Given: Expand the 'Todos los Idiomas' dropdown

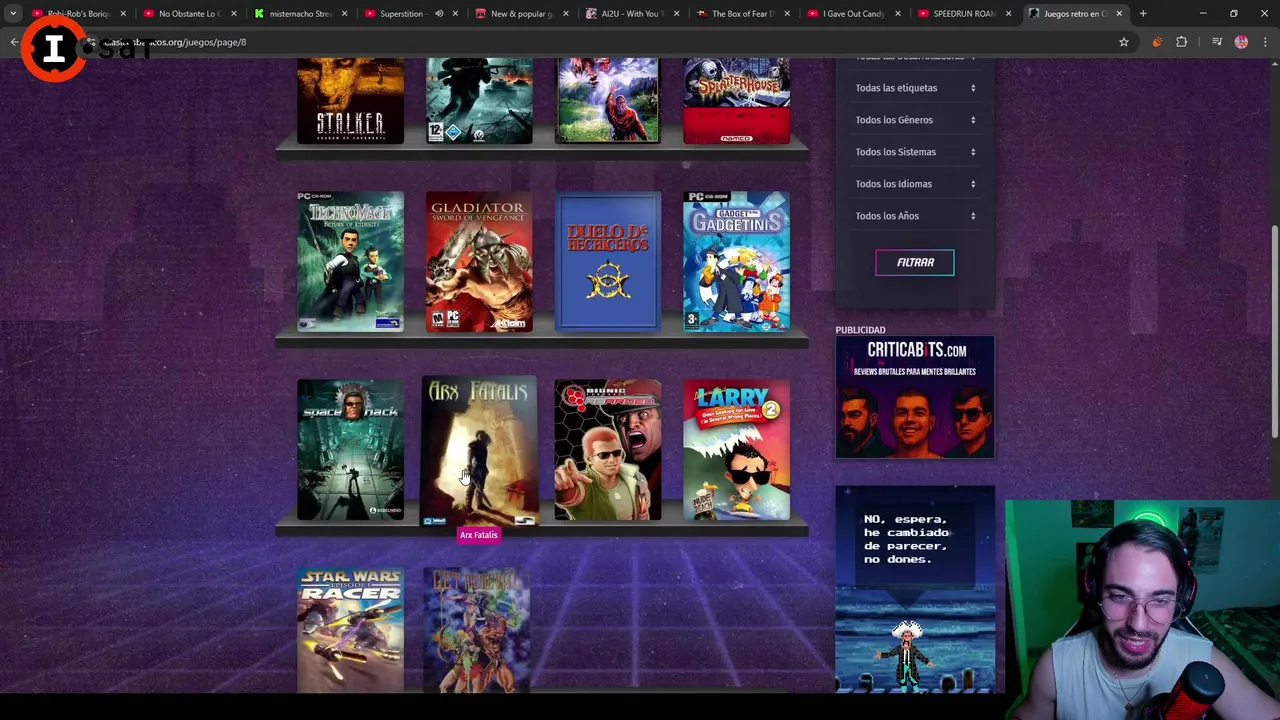Looking at the screenshot, I should (x=915, y=184).
